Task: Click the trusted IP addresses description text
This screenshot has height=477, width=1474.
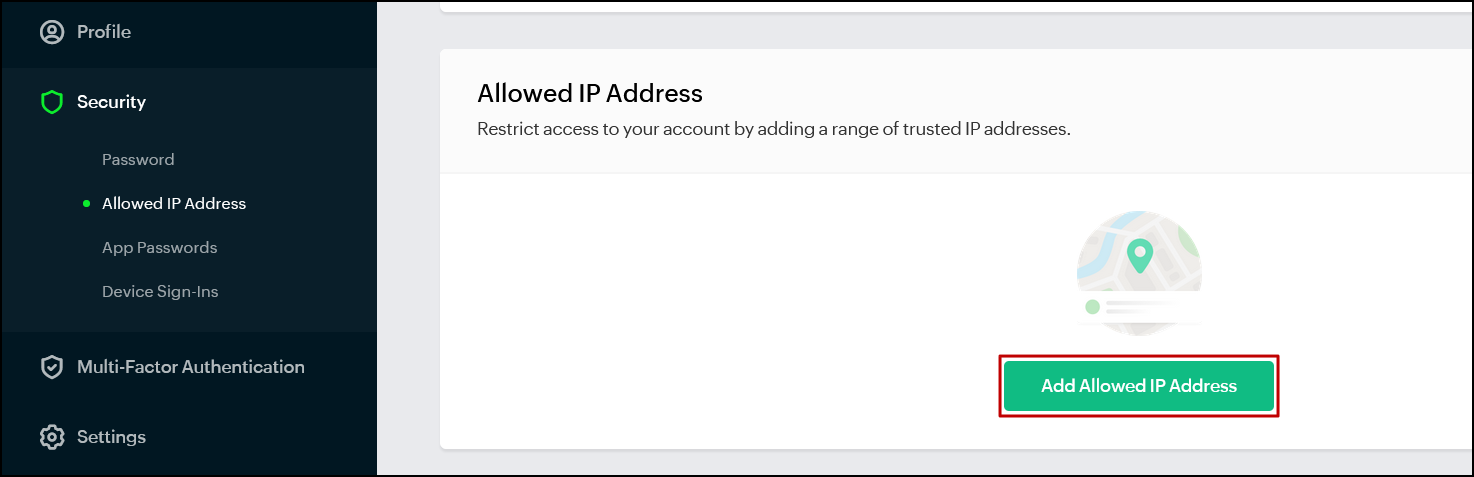Action: pos(773,129)
